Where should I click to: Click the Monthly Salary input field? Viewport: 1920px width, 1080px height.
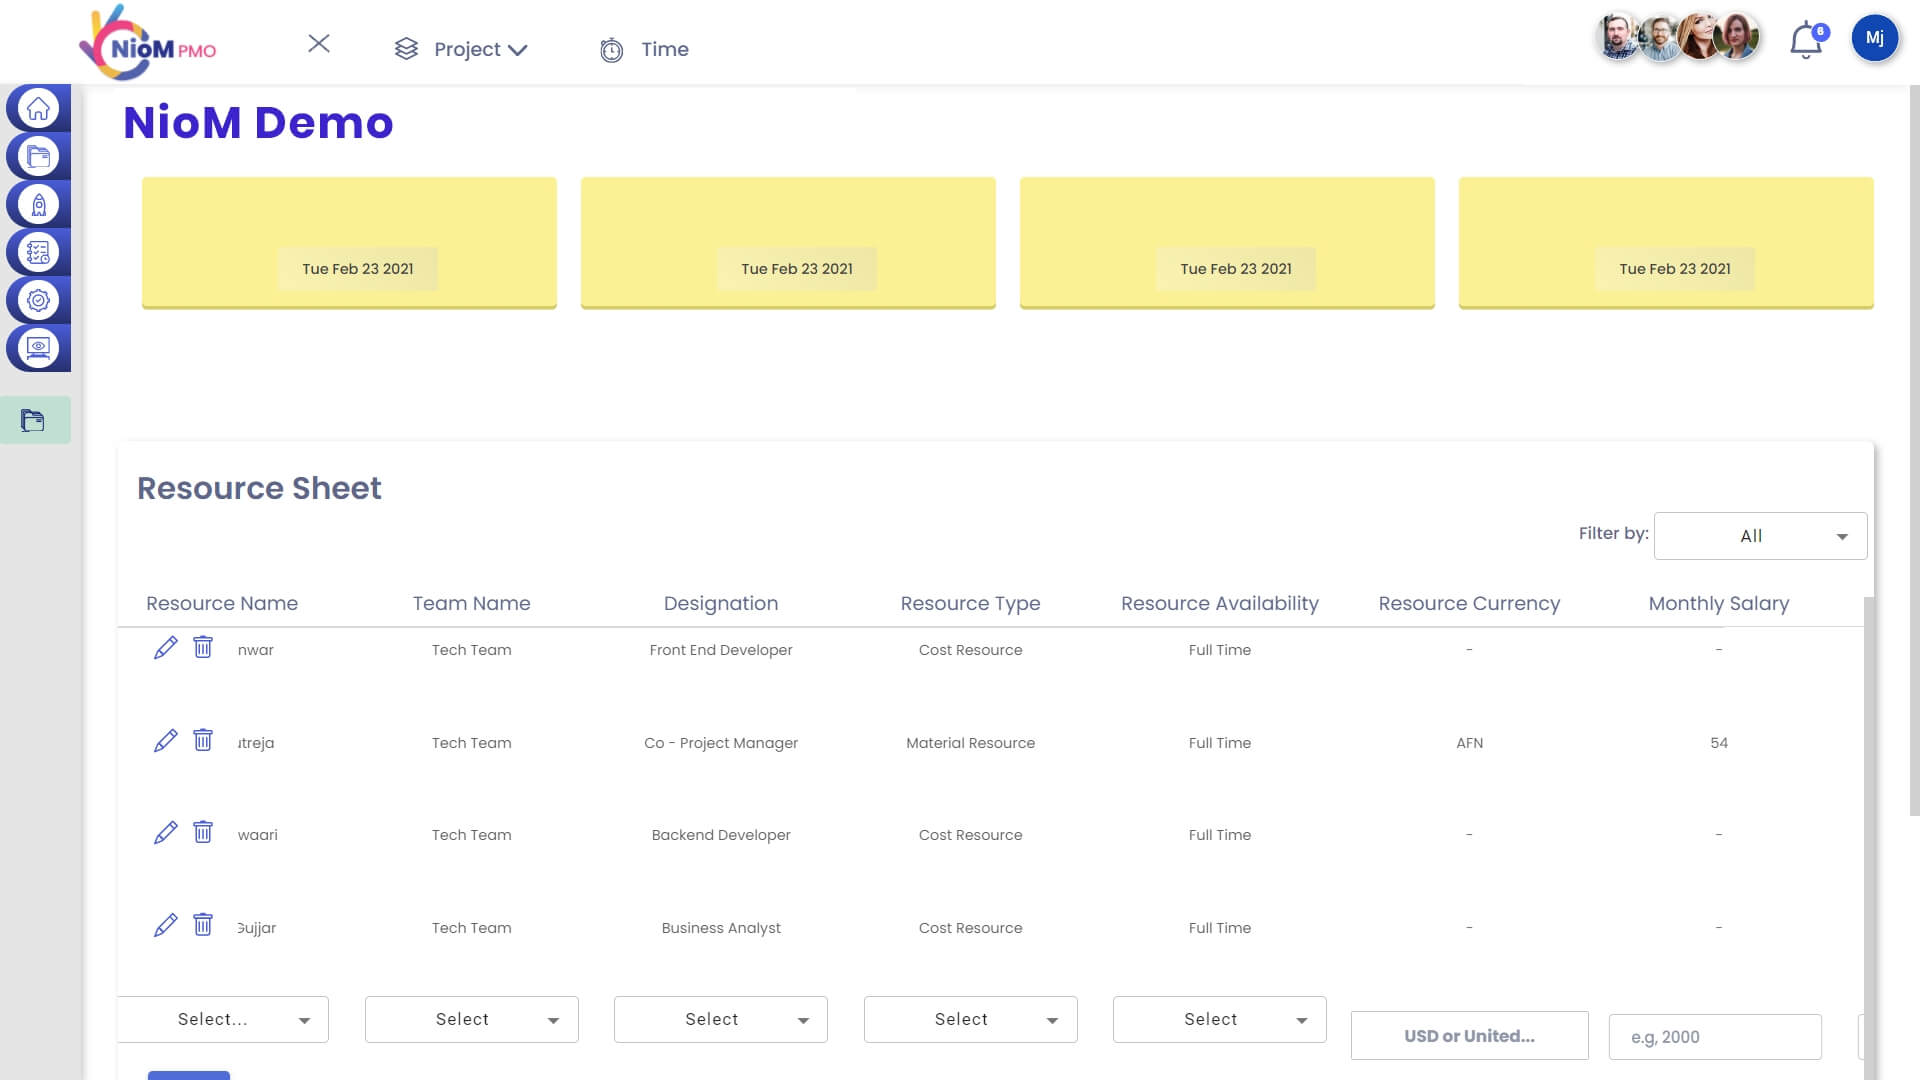pos(1714,1037)
